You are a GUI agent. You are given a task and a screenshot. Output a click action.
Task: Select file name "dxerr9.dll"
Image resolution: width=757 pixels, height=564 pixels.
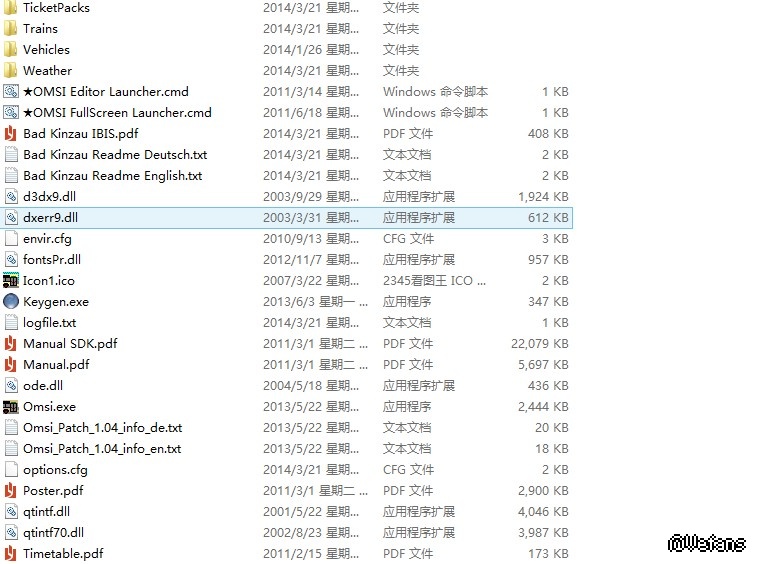tap(50, 218)
